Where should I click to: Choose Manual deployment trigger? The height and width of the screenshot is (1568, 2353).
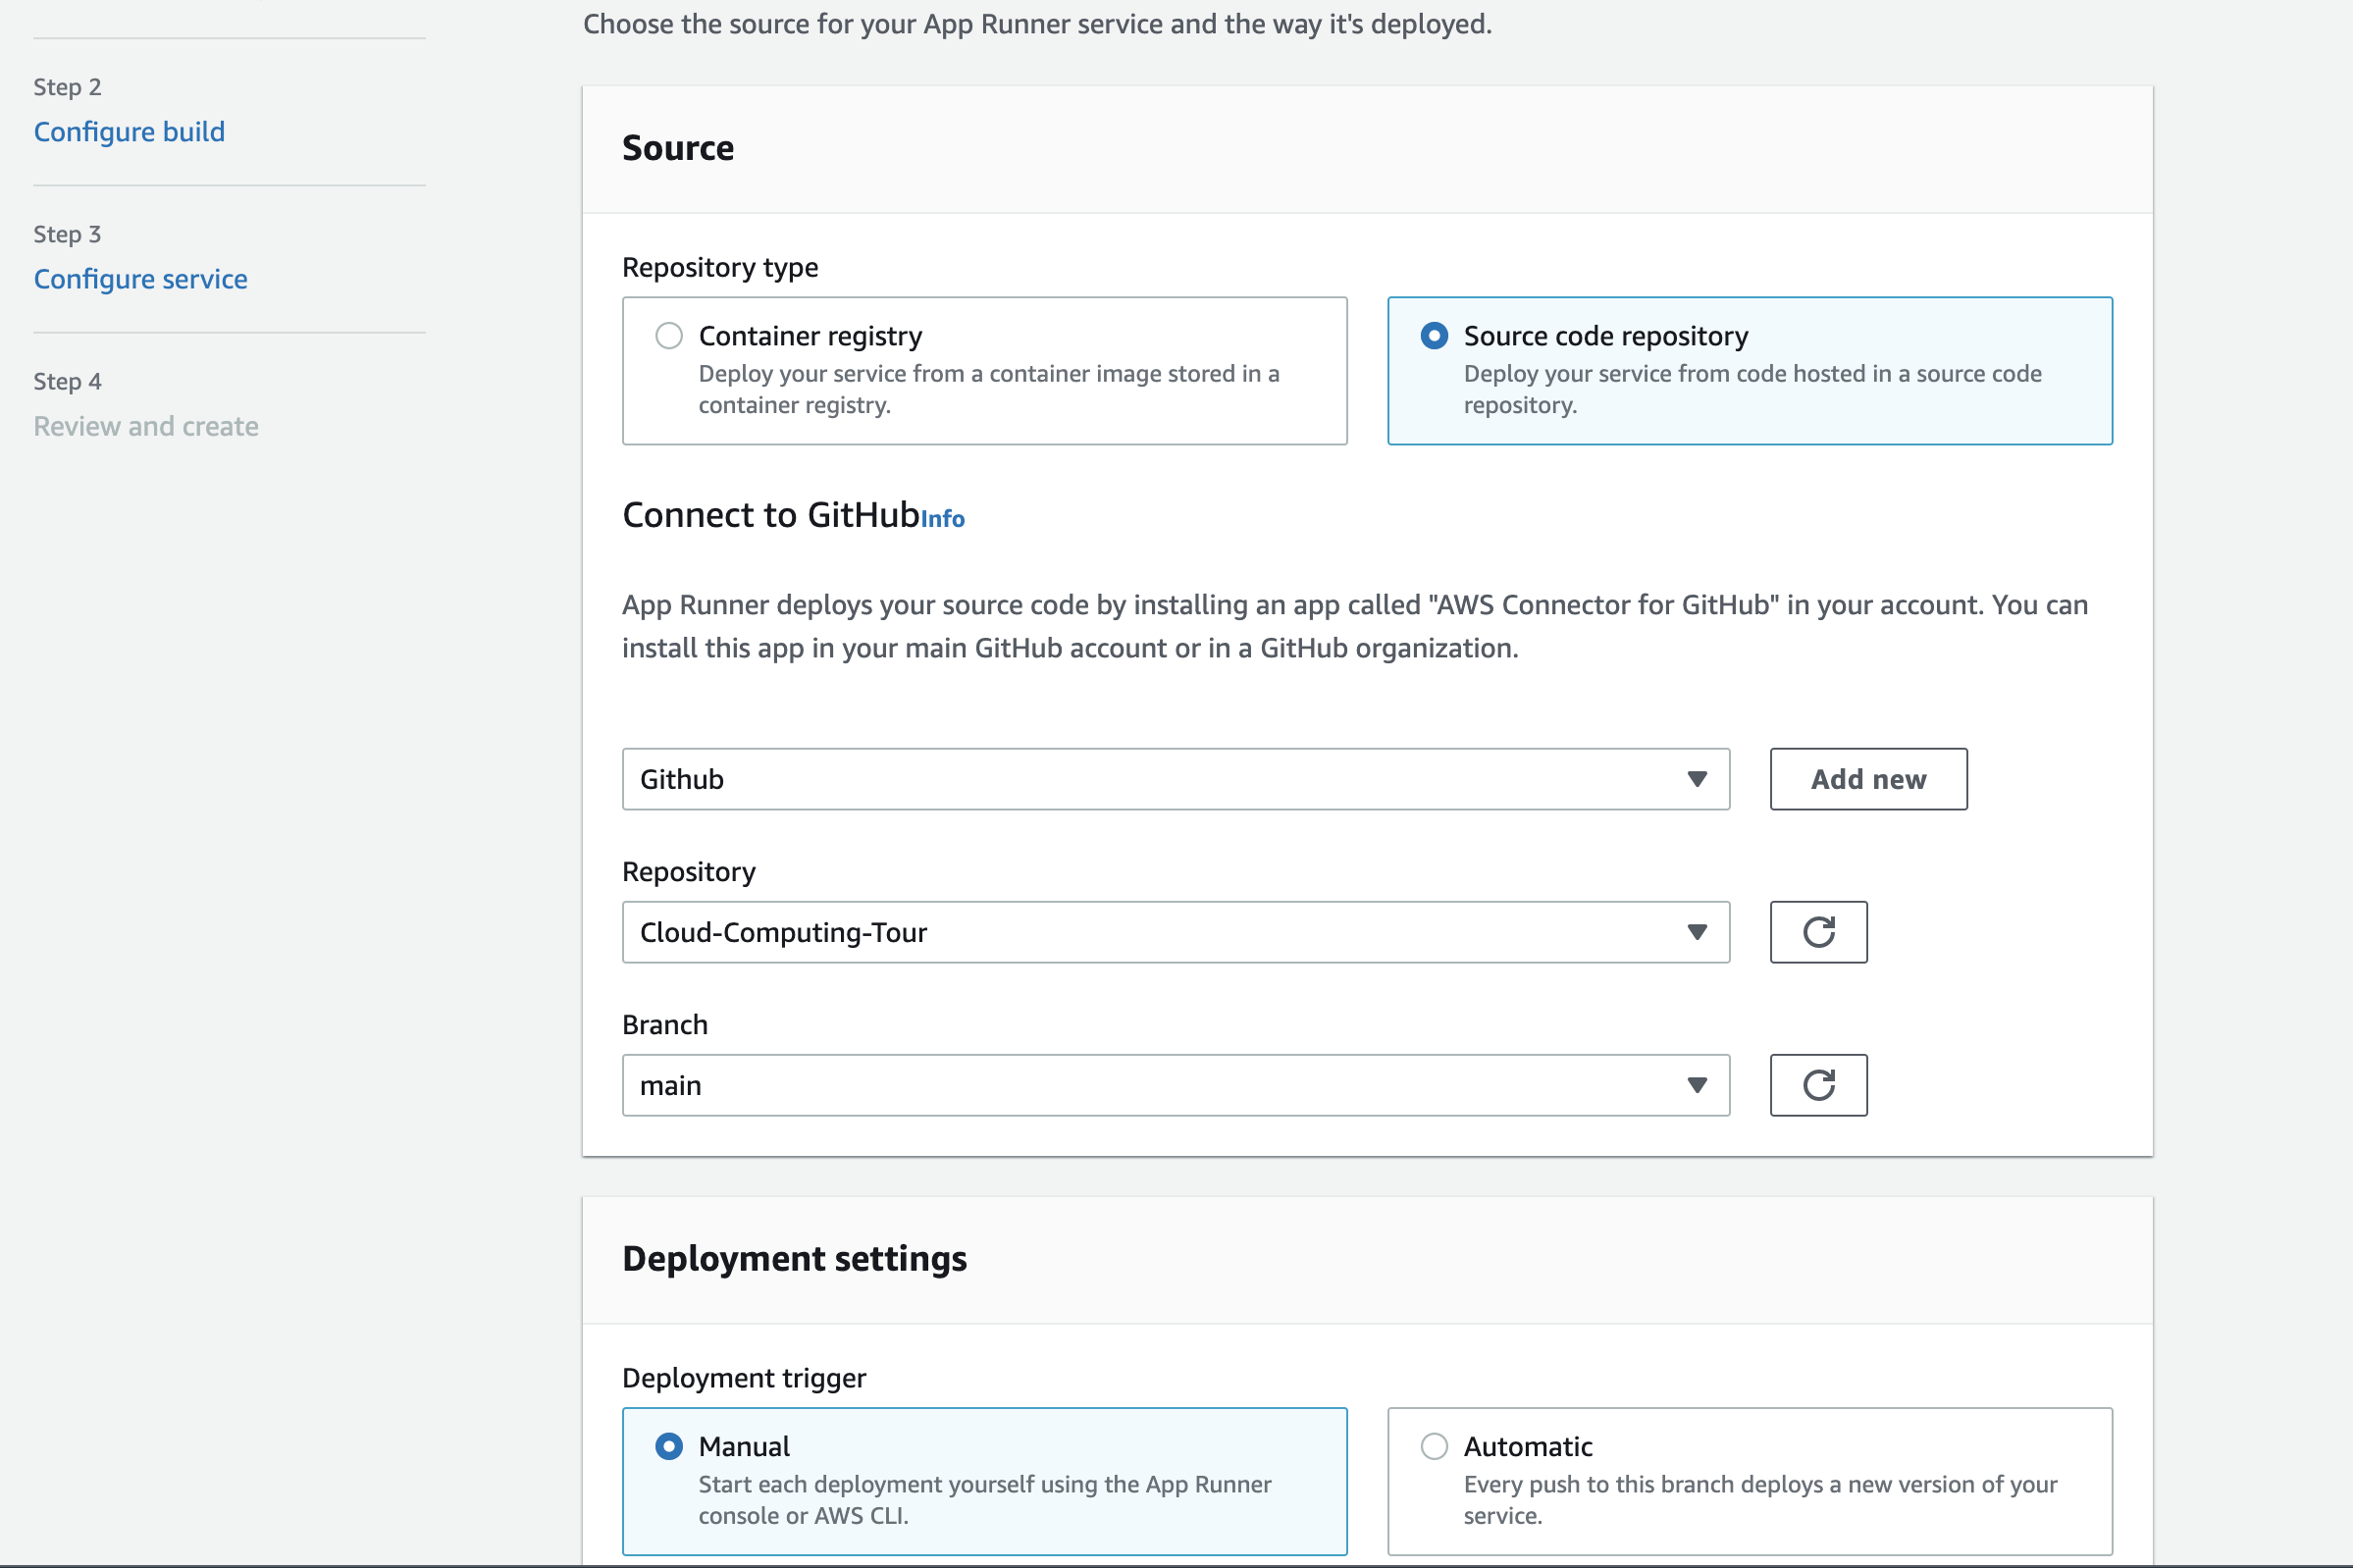[x=669, y=1446]
